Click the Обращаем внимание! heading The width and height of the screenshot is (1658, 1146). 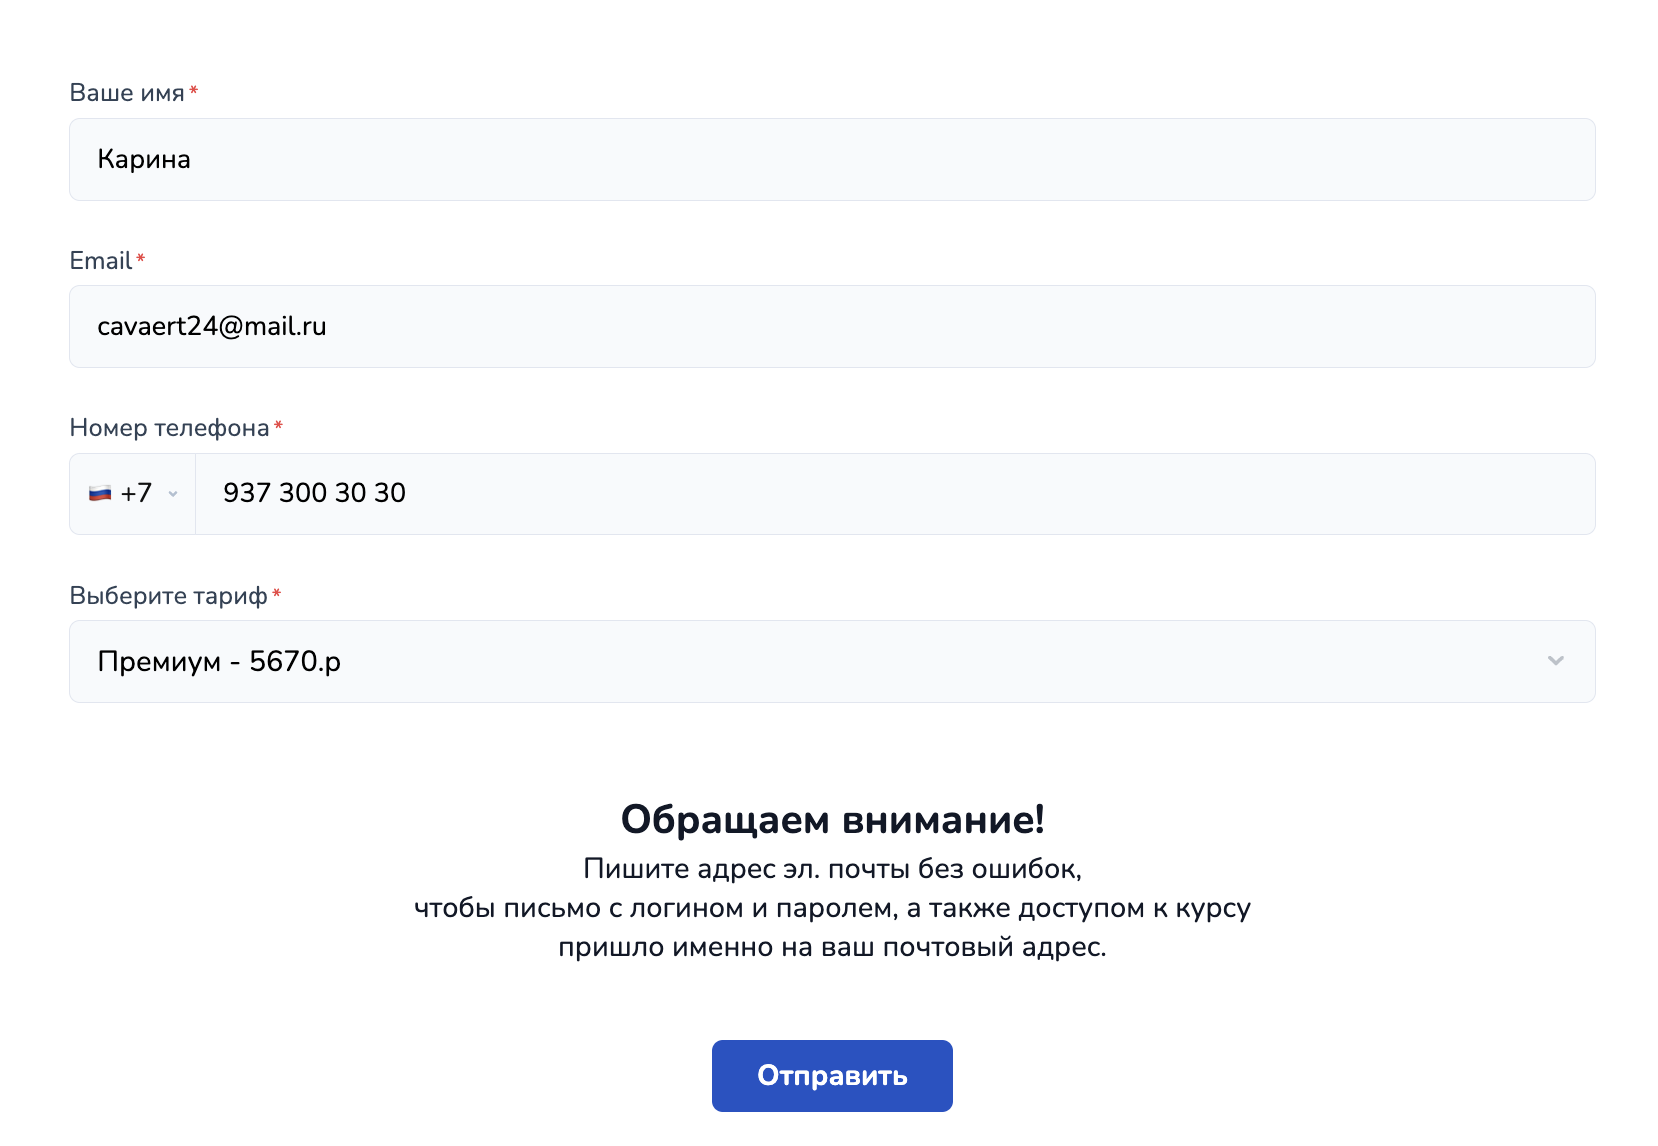[832, 819]
